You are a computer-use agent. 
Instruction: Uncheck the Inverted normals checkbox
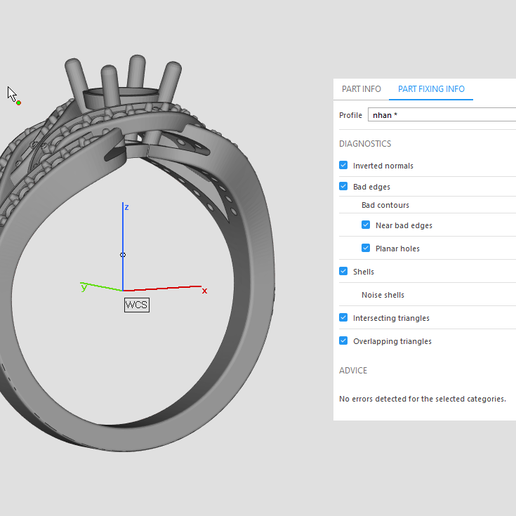(x=343, y=165)
